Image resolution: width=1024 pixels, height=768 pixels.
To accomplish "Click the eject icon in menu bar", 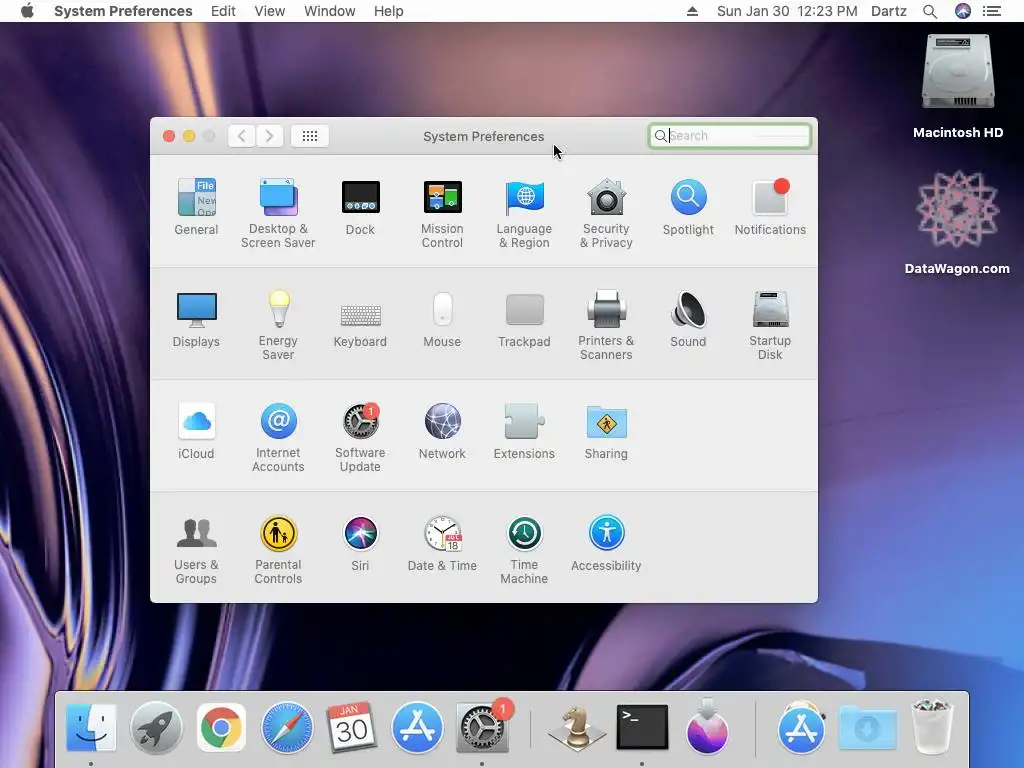I will (692, 11).
